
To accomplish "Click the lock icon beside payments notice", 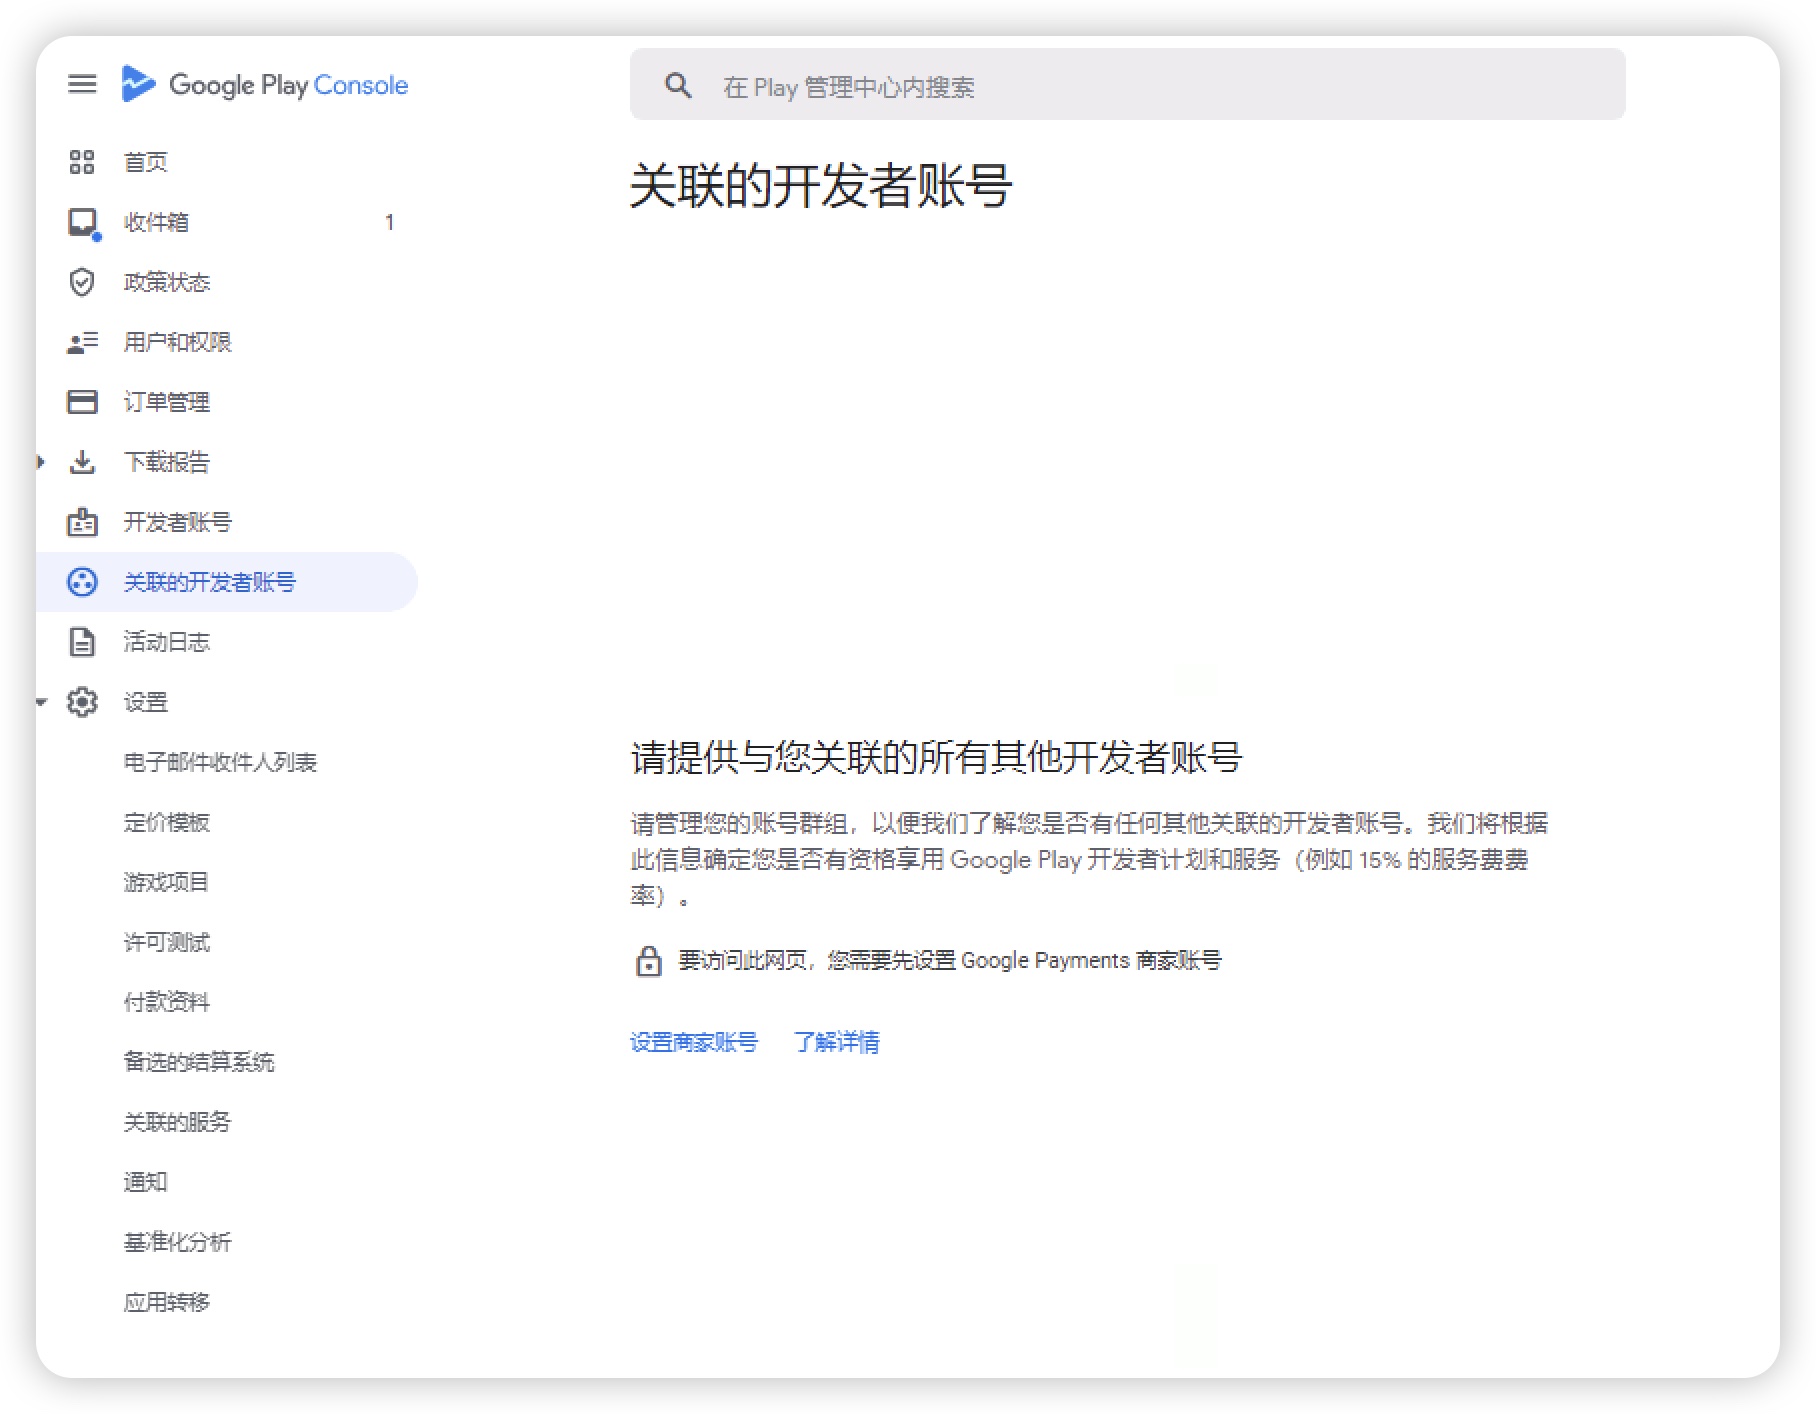I will tap(649, 961).
